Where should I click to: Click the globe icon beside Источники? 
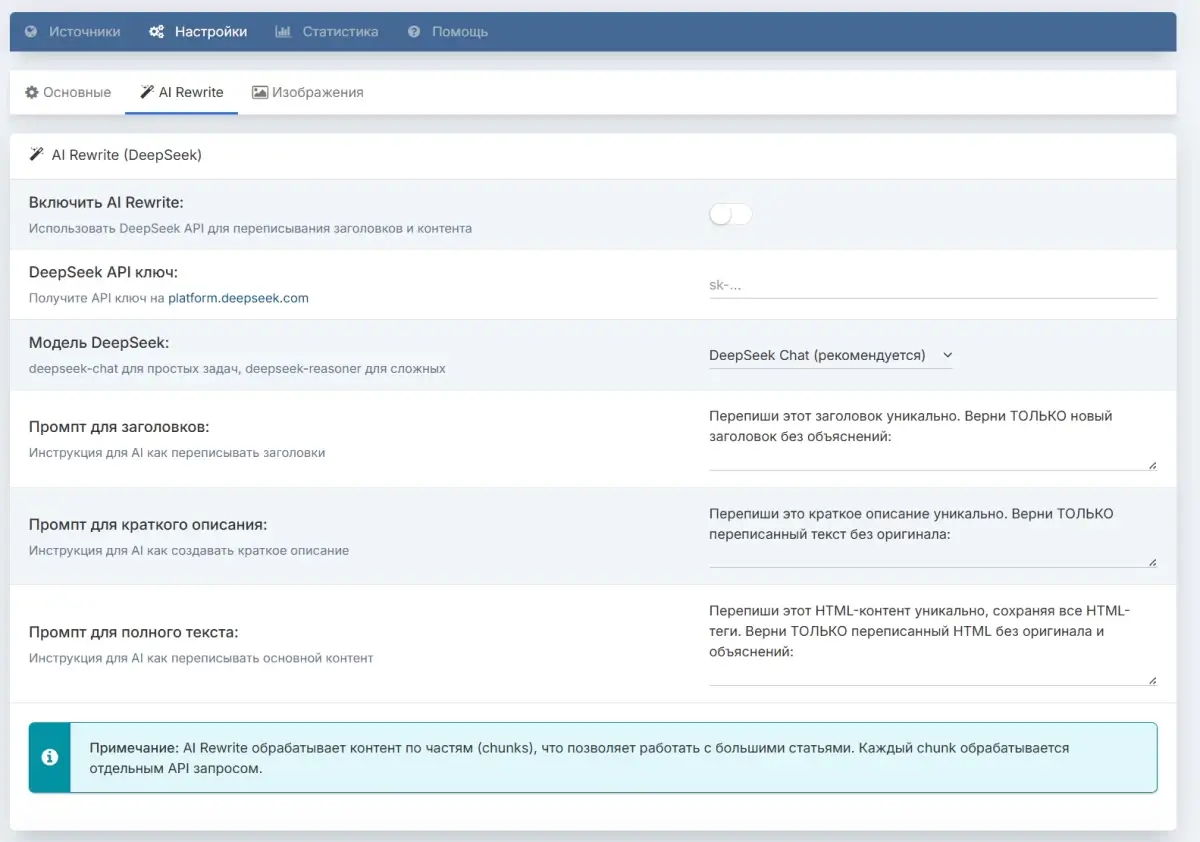click(x=31, y=32)
